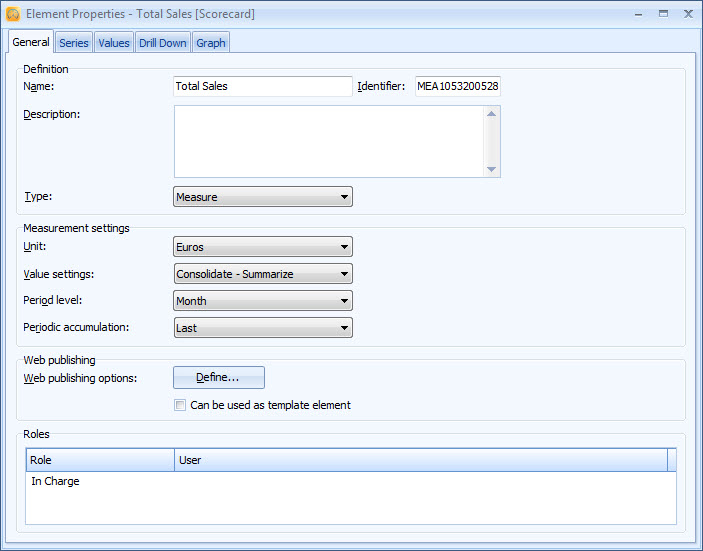
Task: Switch to the General tab
Action: point(30,42)
